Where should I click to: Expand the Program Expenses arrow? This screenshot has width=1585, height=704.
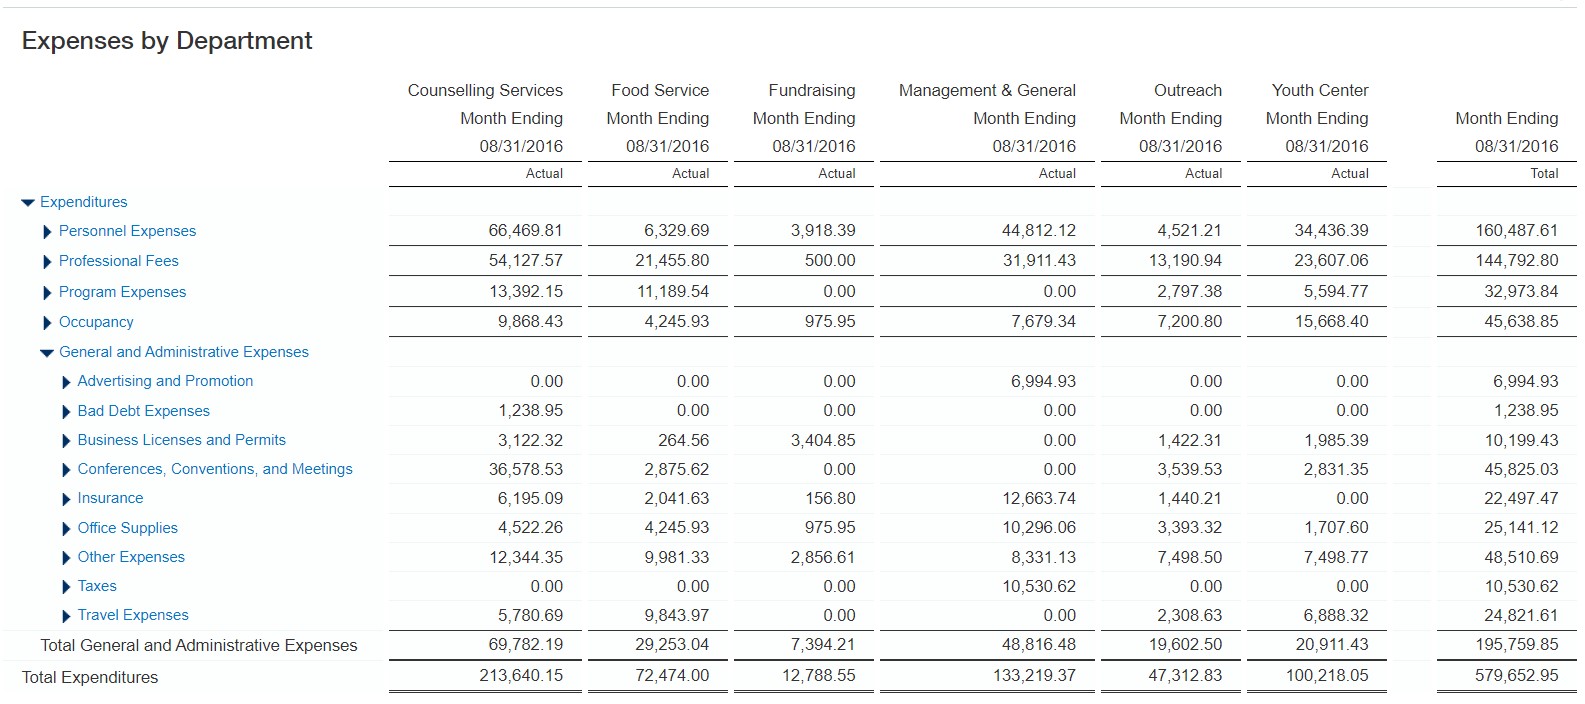coord(47,293)
